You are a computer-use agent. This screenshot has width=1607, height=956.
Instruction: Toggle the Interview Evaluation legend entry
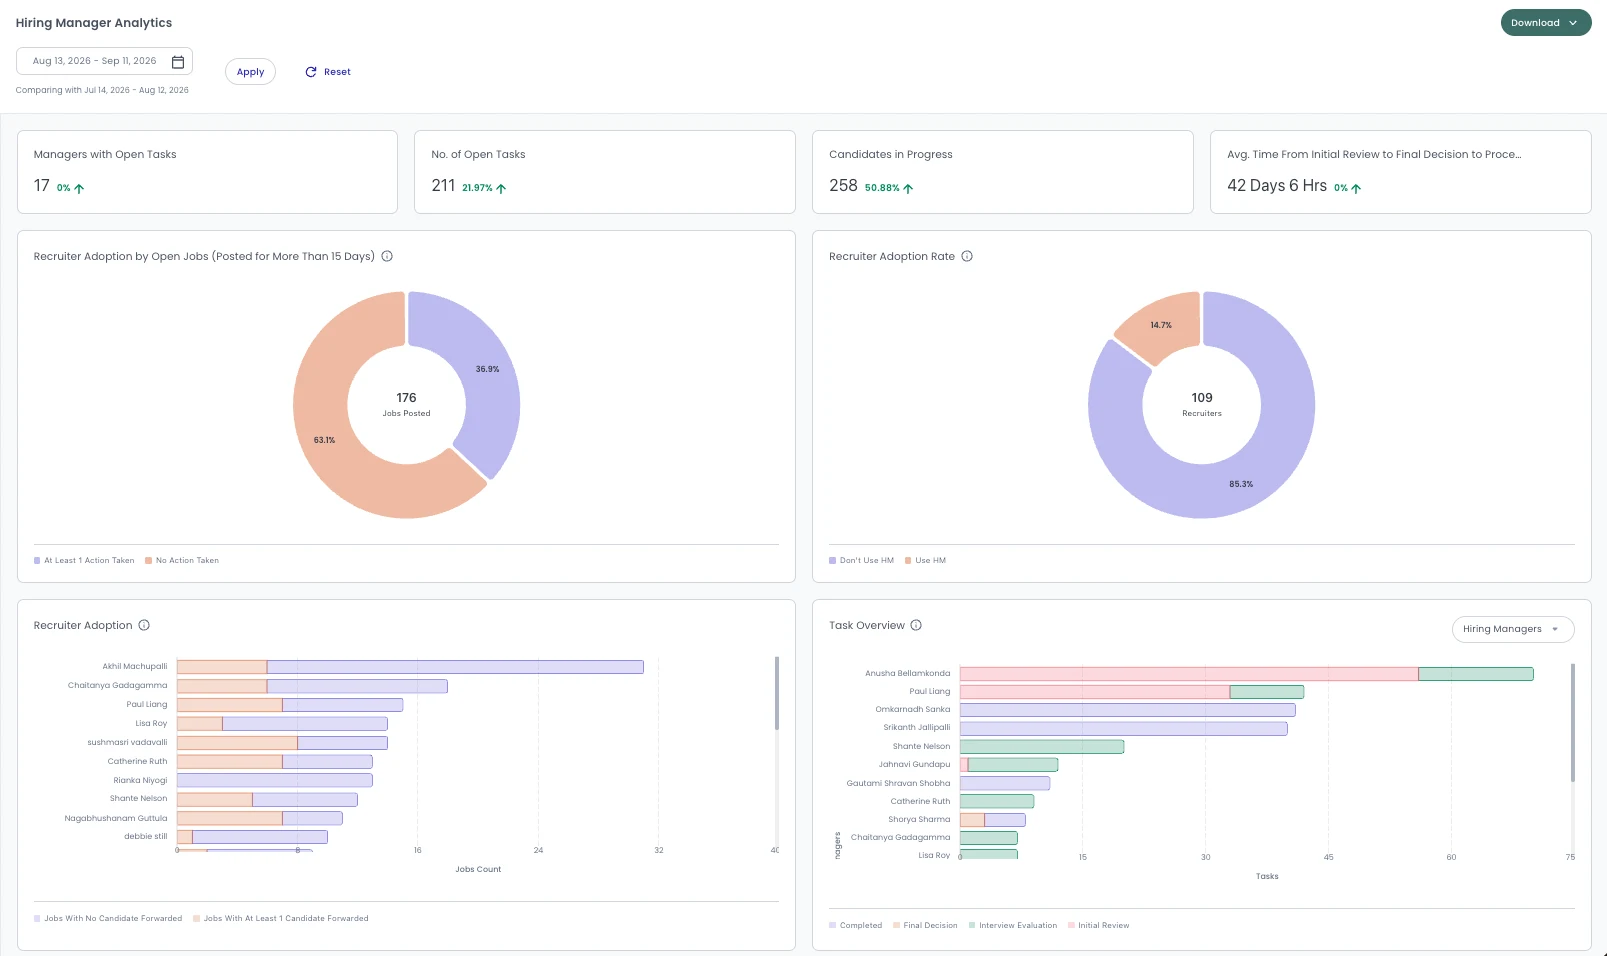pos(1013,926)
